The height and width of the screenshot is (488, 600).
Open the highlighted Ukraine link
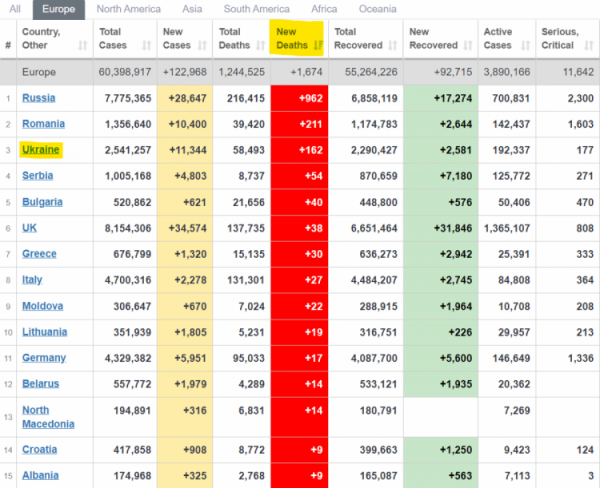[x=41, y=150]
